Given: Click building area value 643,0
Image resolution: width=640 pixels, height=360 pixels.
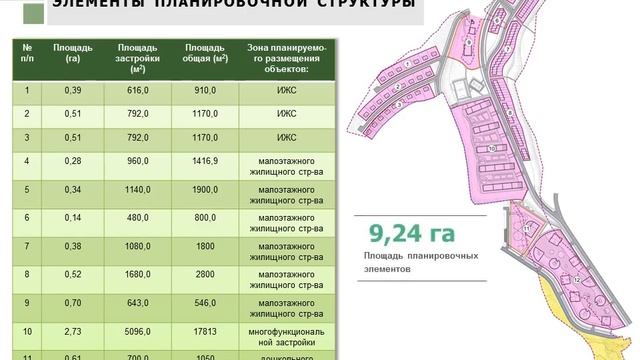Looking at the screenshot, I should [x=138, y=303].
